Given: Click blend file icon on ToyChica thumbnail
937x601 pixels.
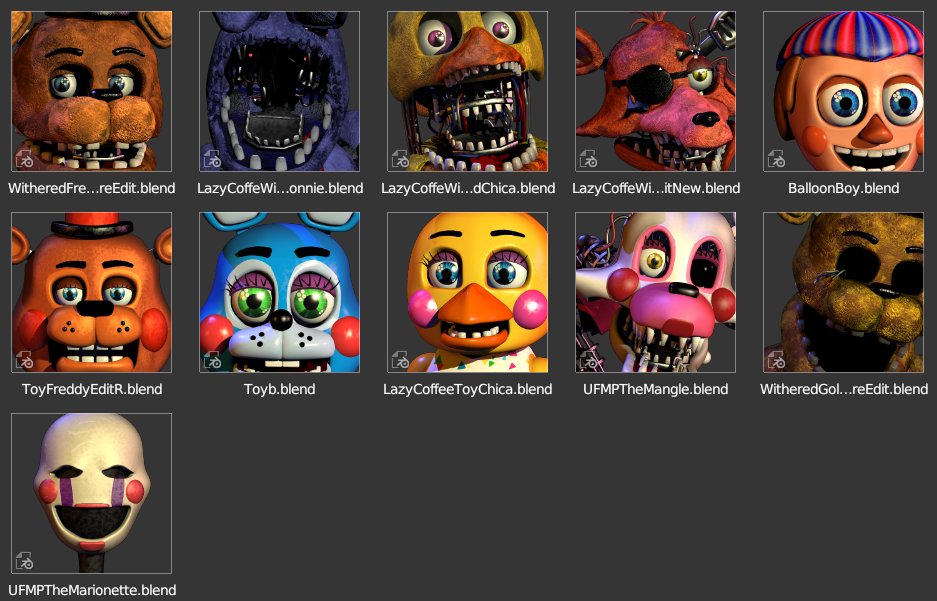Looking at the screenshot, I should (400, 360).
